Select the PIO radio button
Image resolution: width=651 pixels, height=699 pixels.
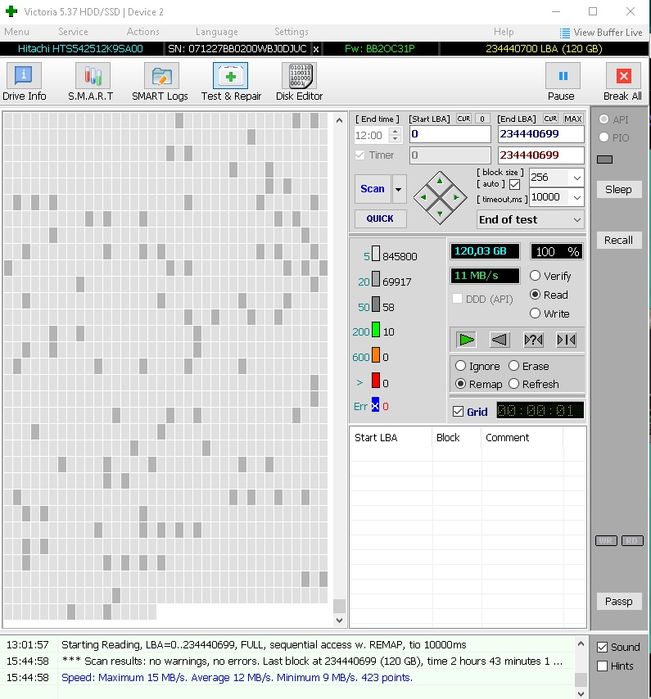click(604, 137)
